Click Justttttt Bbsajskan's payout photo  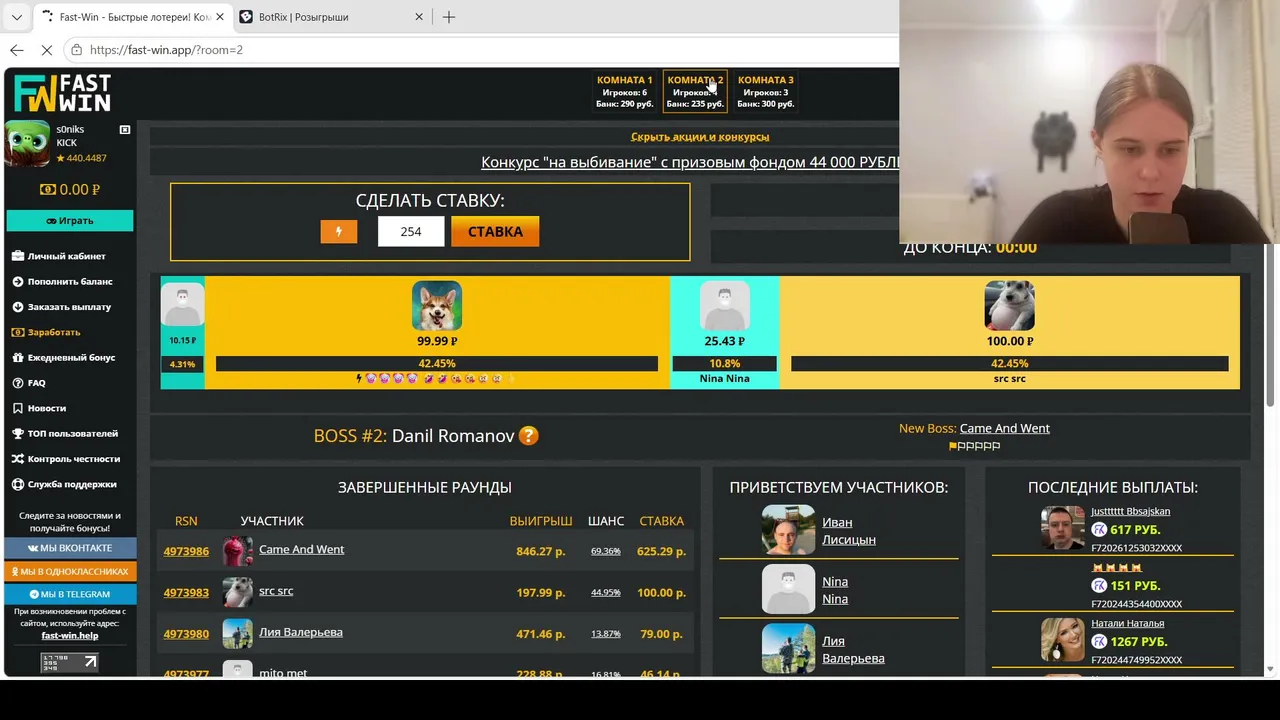click(1062, 528)
